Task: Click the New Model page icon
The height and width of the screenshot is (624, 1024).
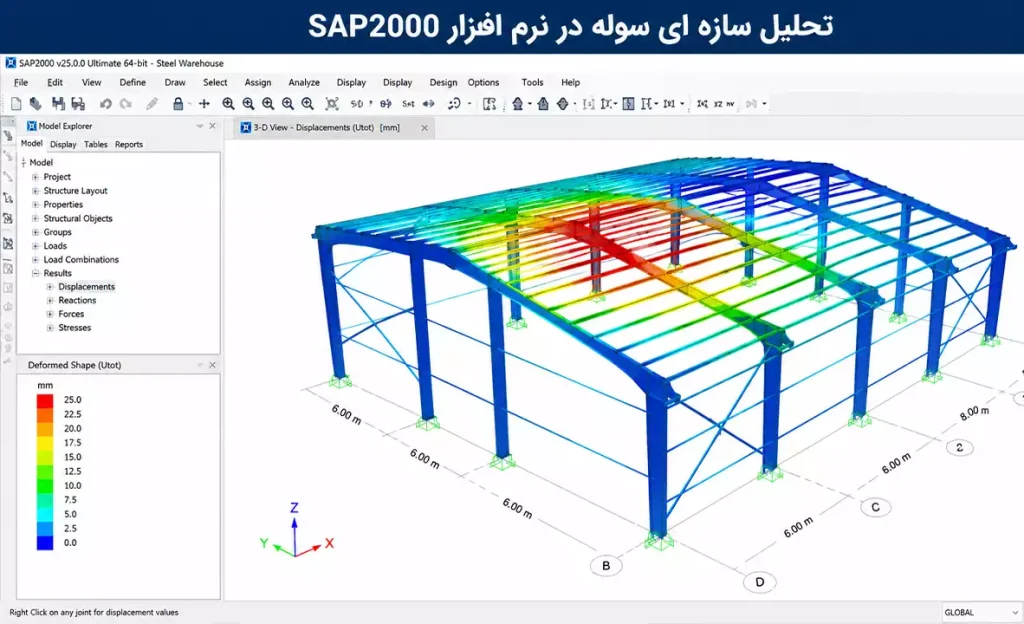Action: (x=16, y=104)
